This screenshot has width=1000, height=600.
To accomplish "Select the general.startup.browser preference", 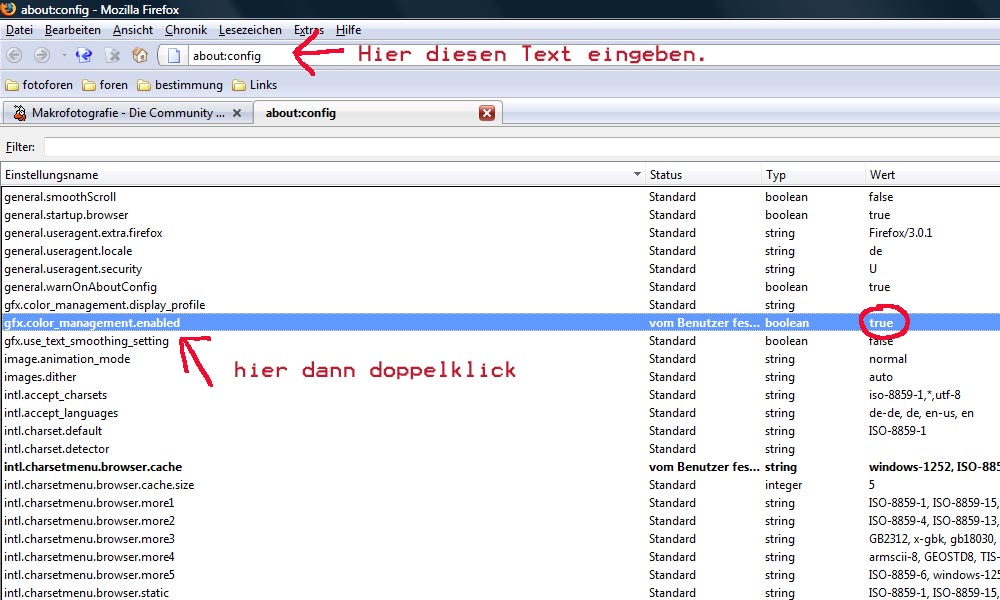I will tap(501, 215).
